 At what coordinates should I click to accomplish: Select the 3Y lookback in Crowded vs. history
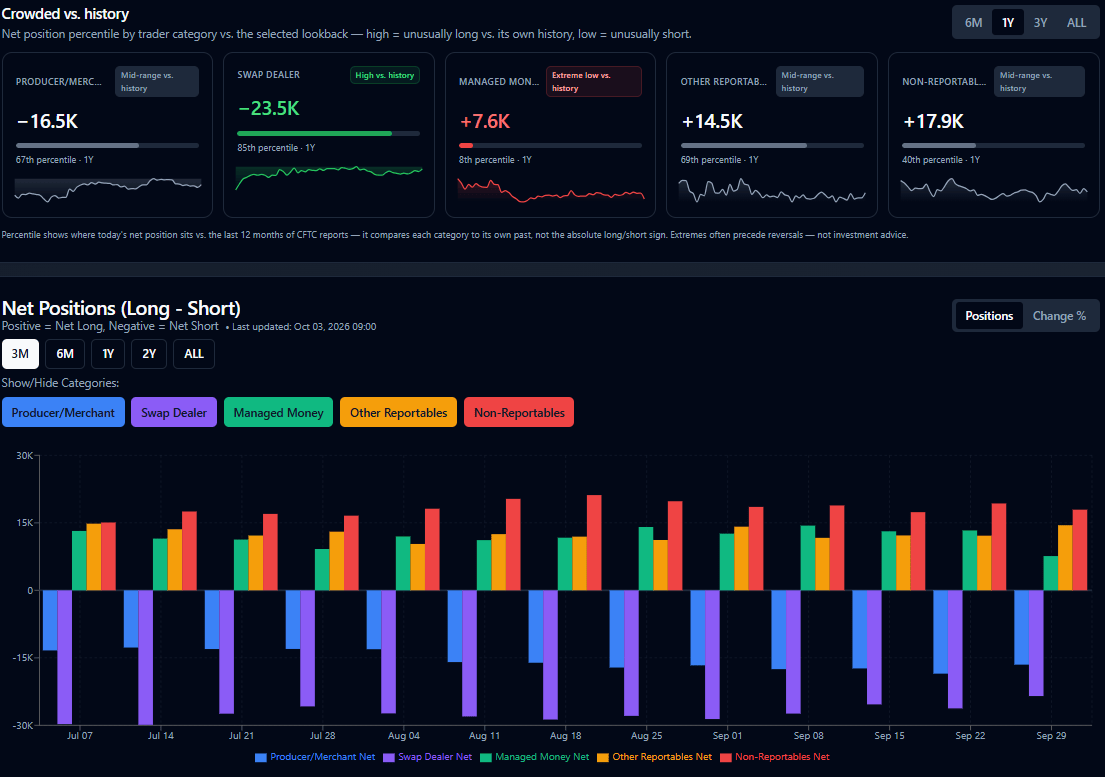1040,23
